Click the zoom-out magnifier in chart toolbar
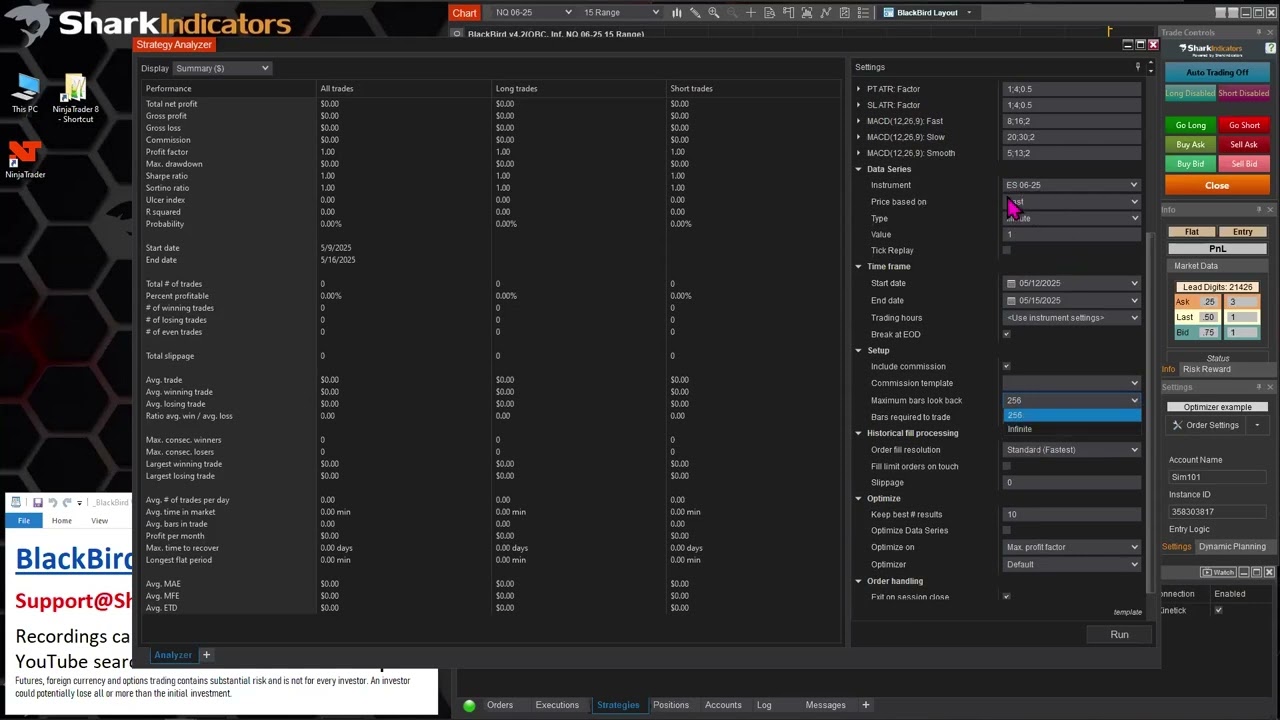 (x=732, y=13)
